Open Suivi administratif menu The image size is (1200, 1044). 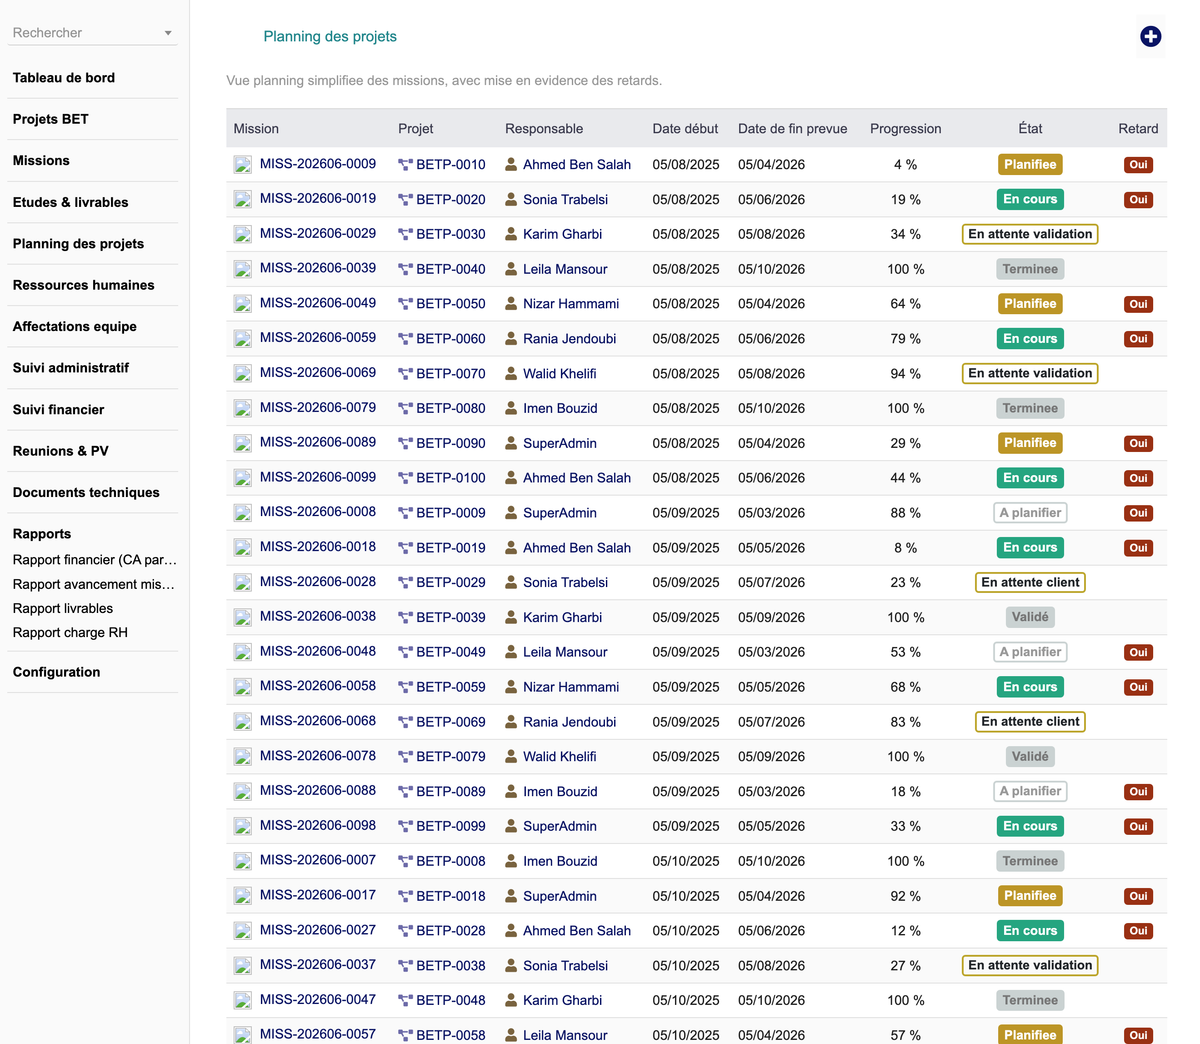[x=71, y=368]
